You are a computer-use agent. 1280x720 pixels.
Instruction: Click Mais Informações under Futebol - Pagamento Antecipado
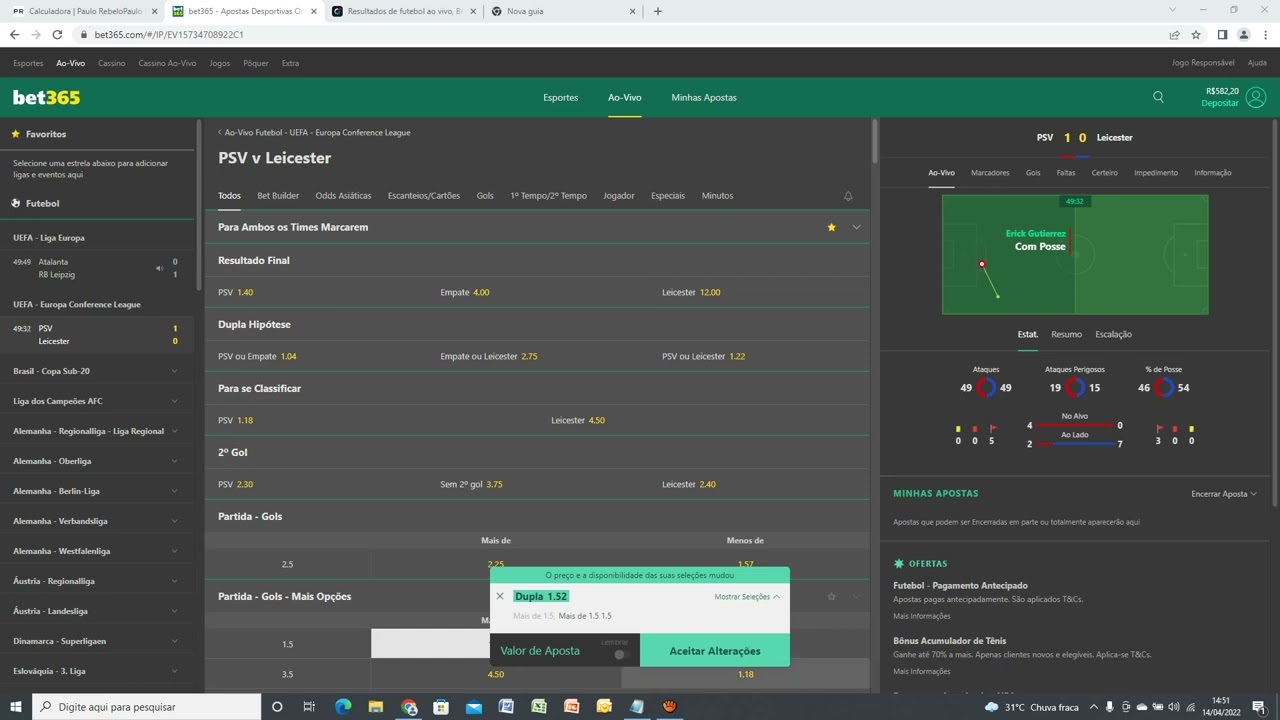click(921, 616)
